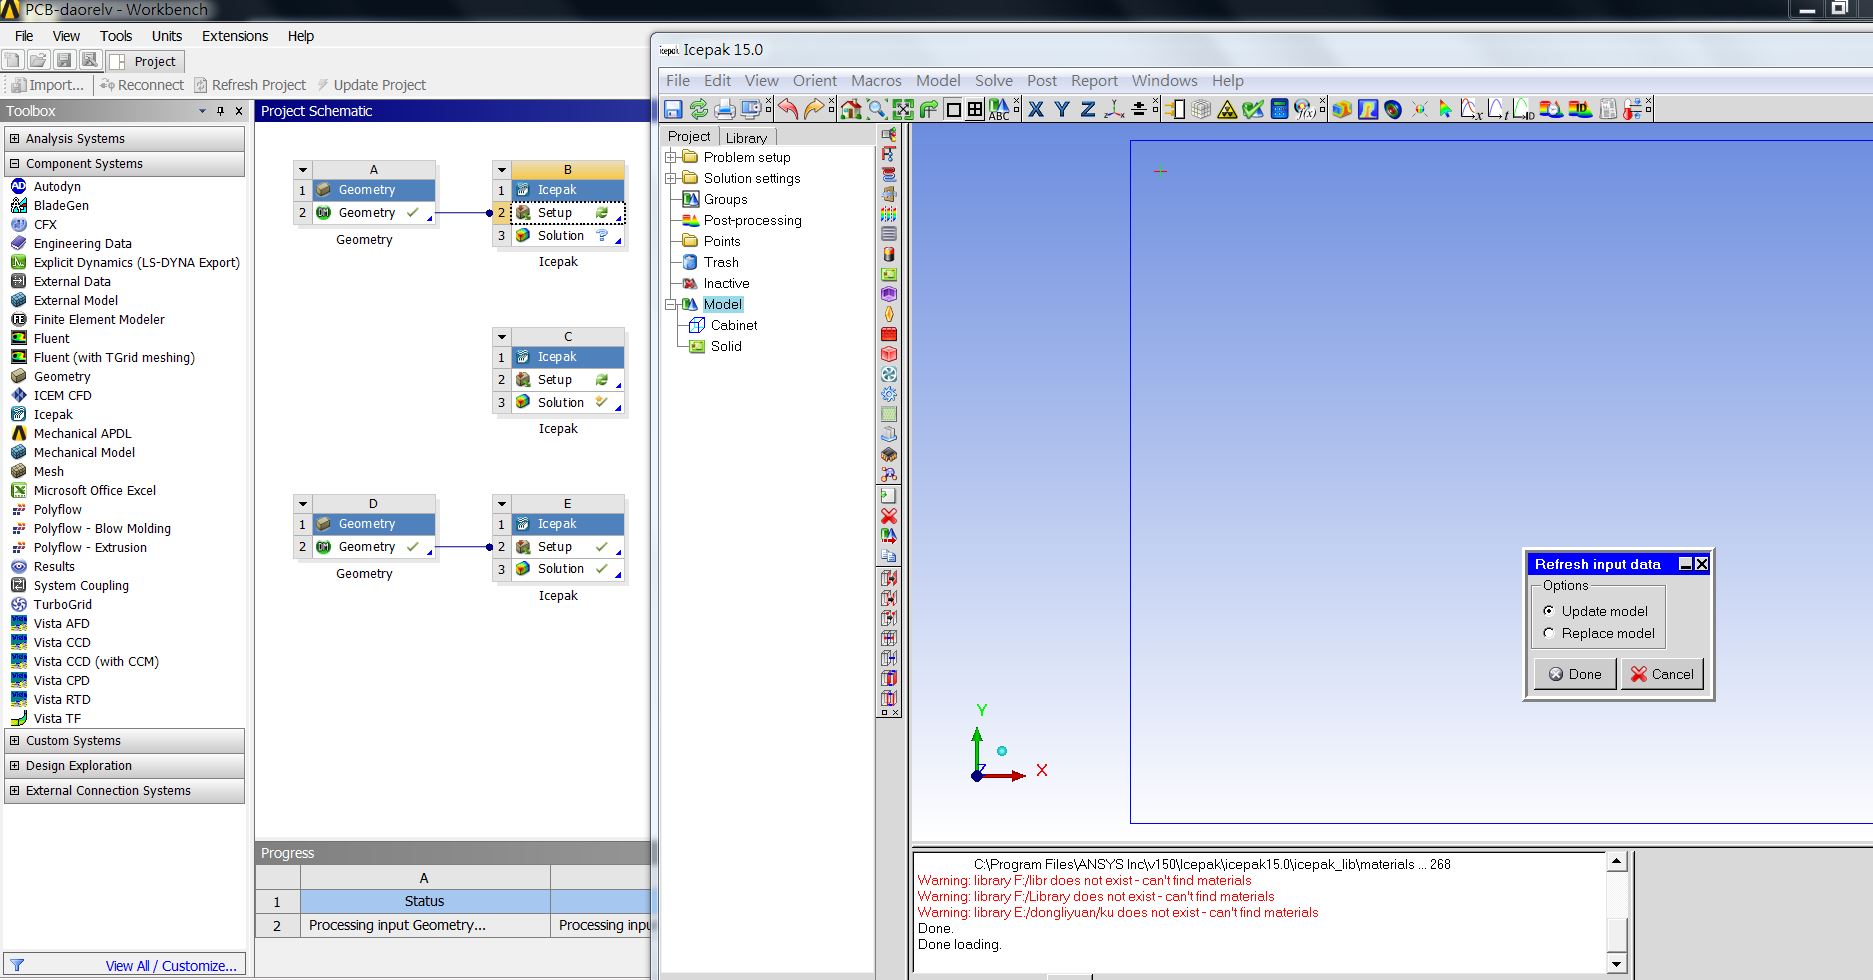The height and width of the screenshot is (980, 1873).
Task: Click the isometric view axes icon
Action: (1114, 109)
